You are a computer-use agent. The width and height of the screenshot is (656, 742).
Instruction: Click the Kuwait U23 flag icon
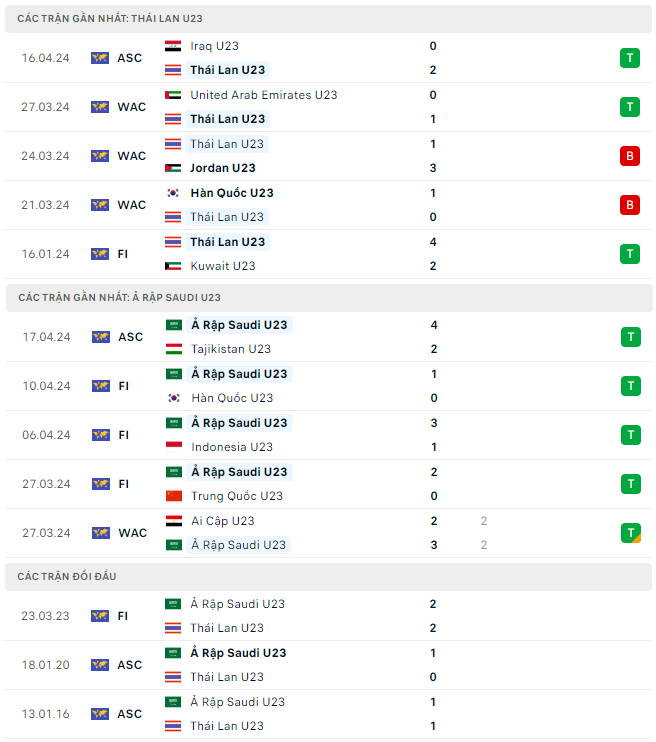[x=173, y=266]
